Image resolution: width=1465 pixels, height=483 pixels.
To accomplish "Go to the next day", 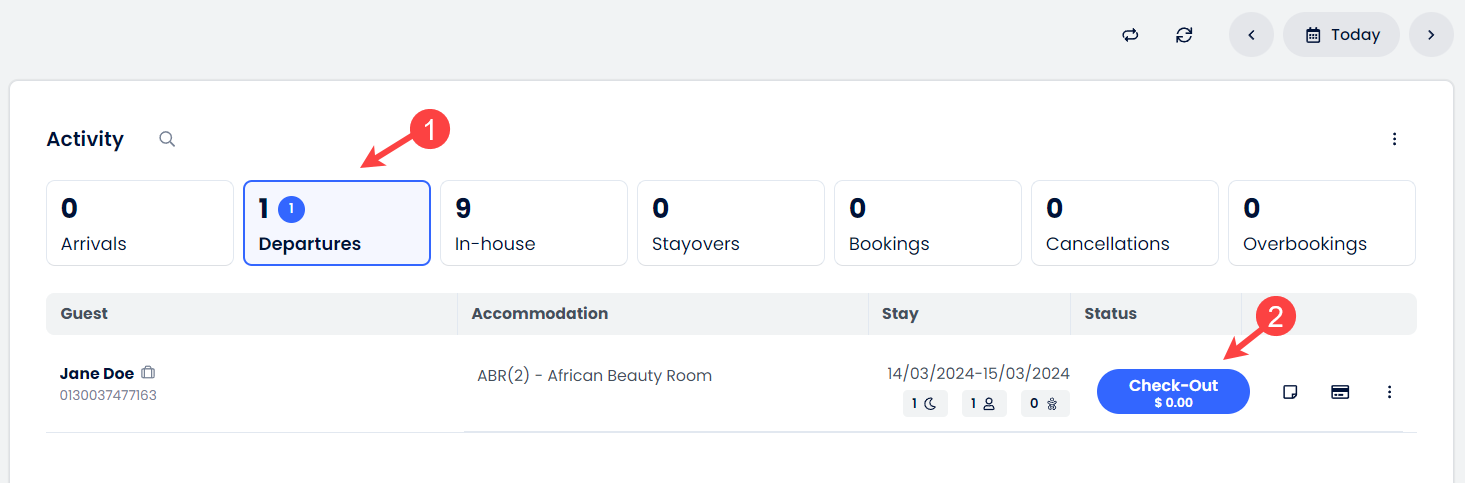I will click(x=1431, y=35).
